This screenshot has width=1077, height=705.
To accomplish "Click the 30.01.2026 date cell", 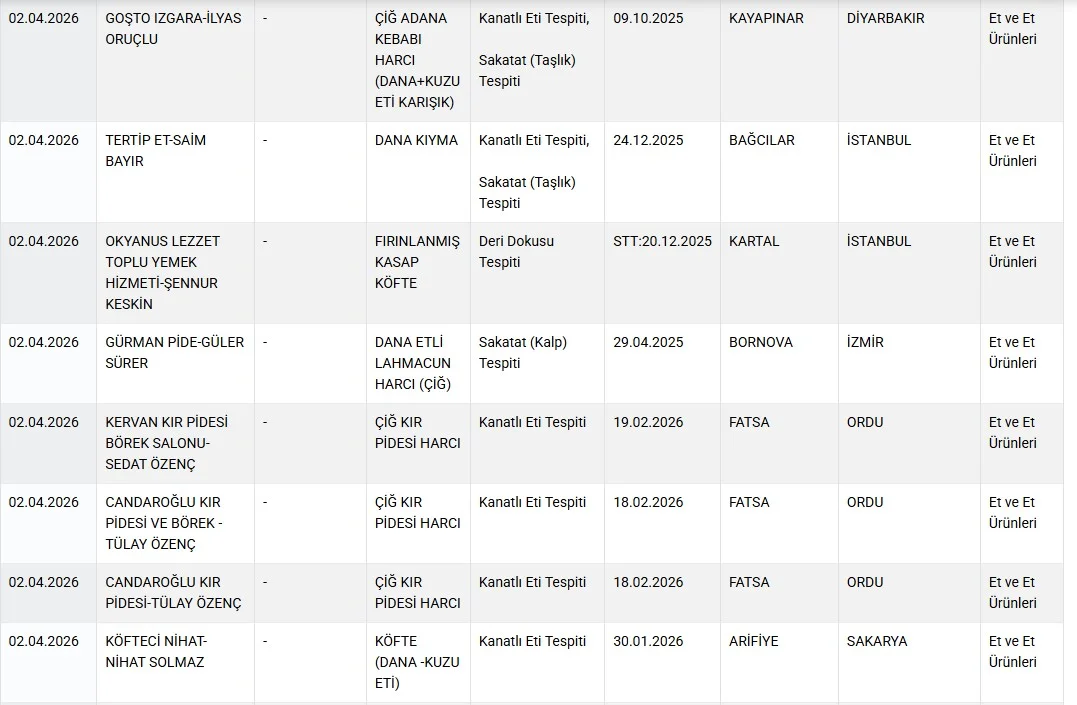I will 648,641.
